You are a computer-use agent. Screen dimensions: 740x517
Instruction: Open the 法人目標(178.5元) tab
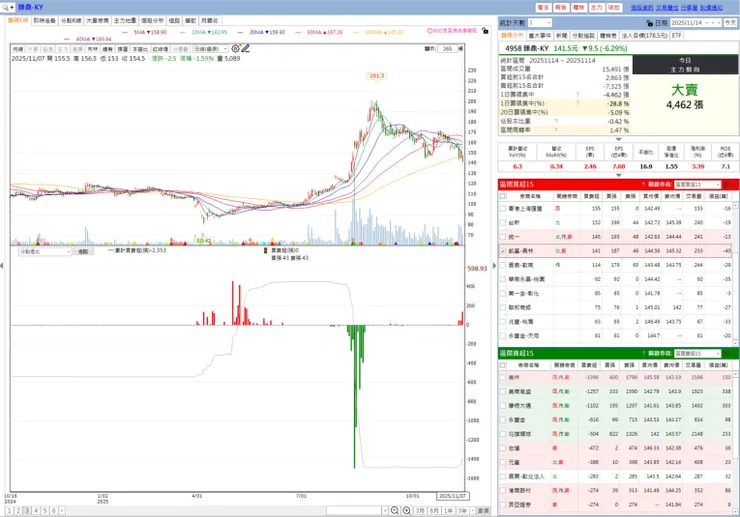[644, 35]
